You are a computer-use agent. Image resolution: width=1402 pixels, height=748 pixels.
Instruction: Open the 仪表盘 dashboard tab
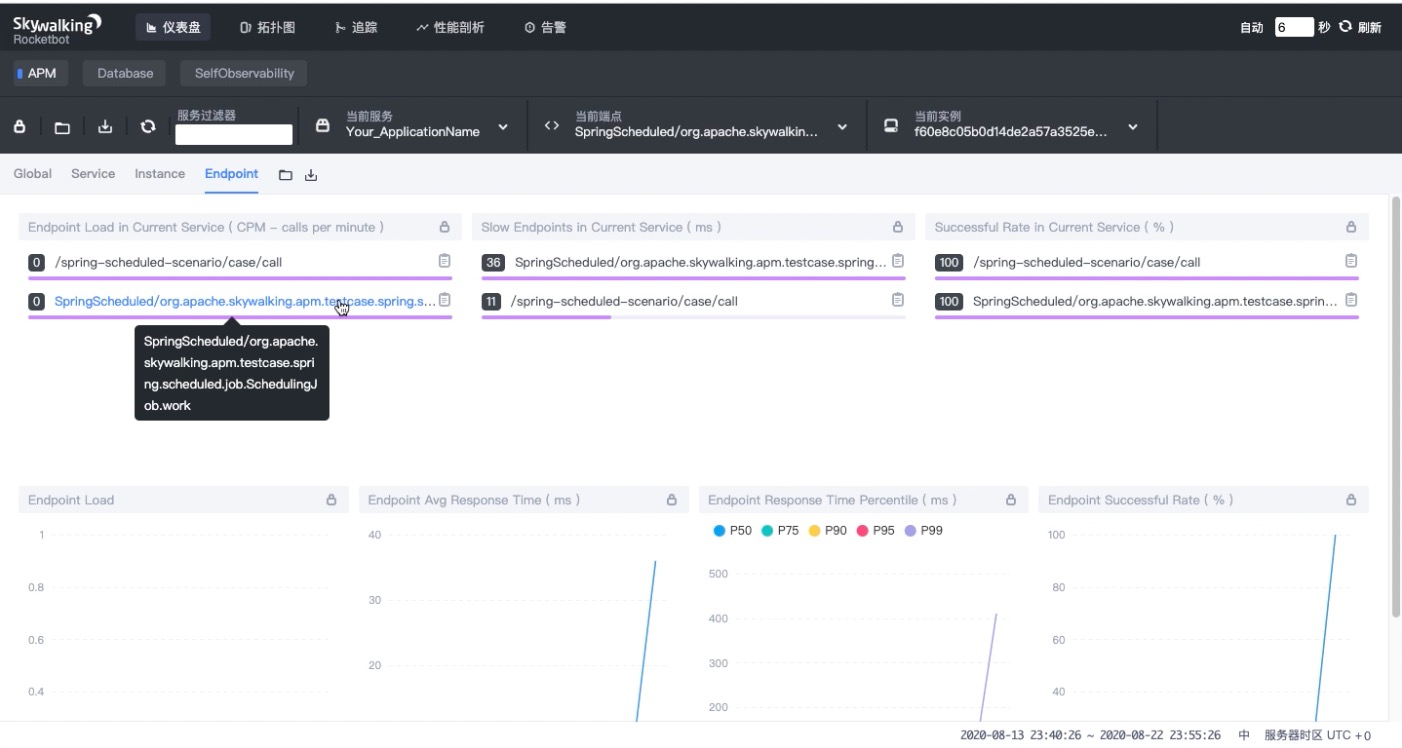coord(173,27)
